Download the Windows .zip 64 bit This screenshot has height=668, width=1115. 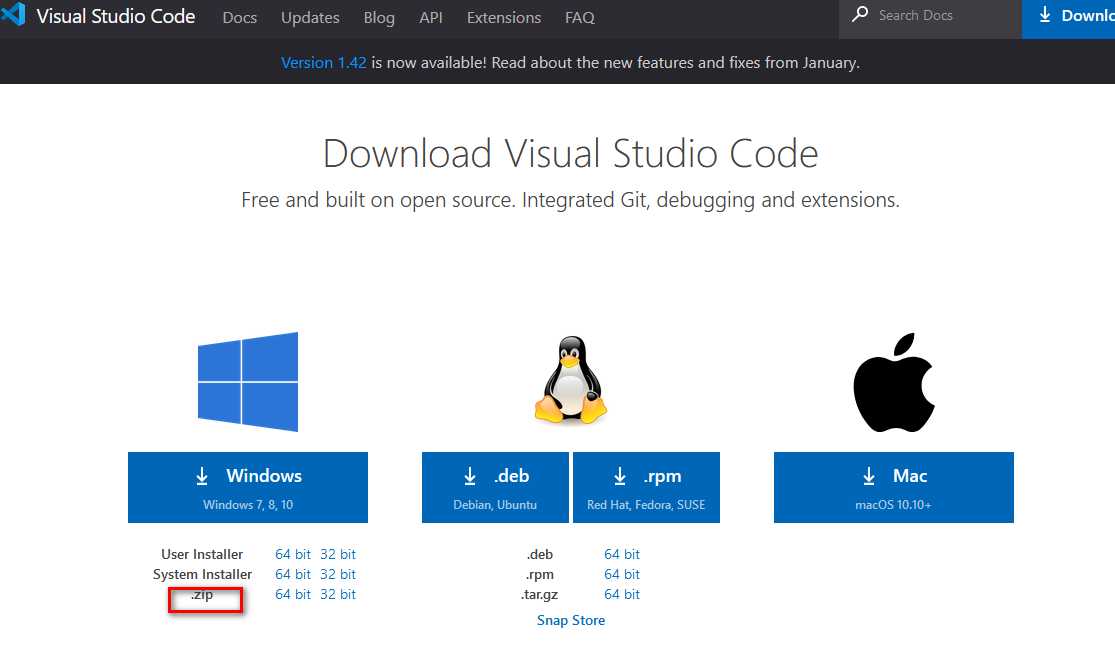pos(293,594)
